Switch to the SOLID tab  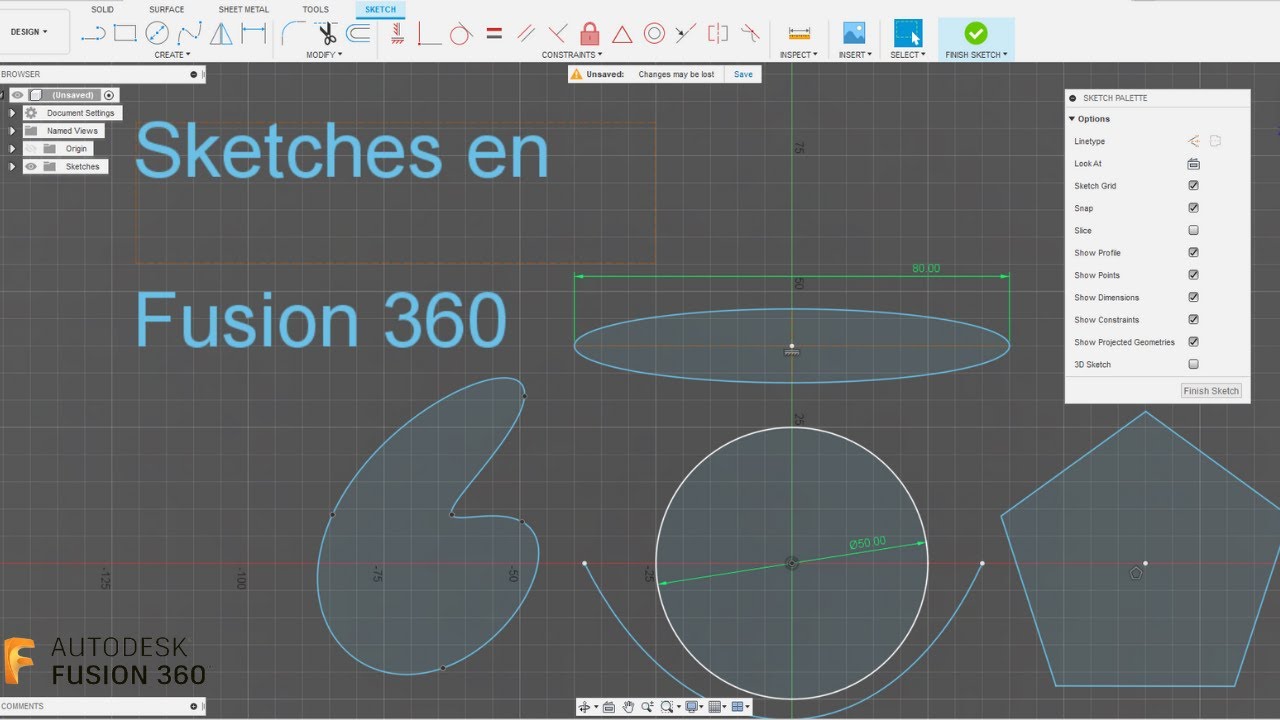coord(102,9)
